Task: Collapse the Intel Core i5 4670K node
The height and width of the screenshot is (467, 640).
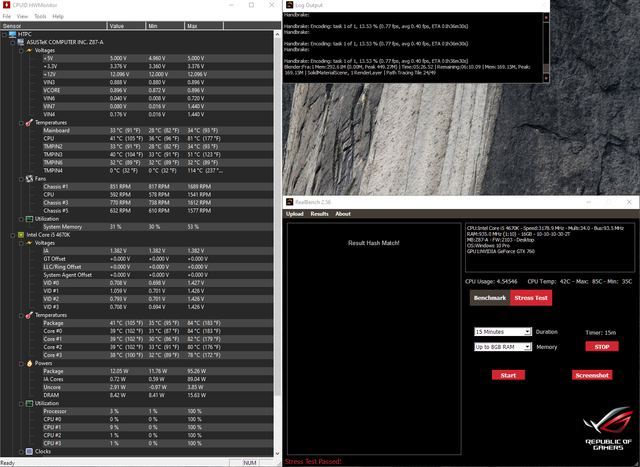Action: (x=13, y=235)
